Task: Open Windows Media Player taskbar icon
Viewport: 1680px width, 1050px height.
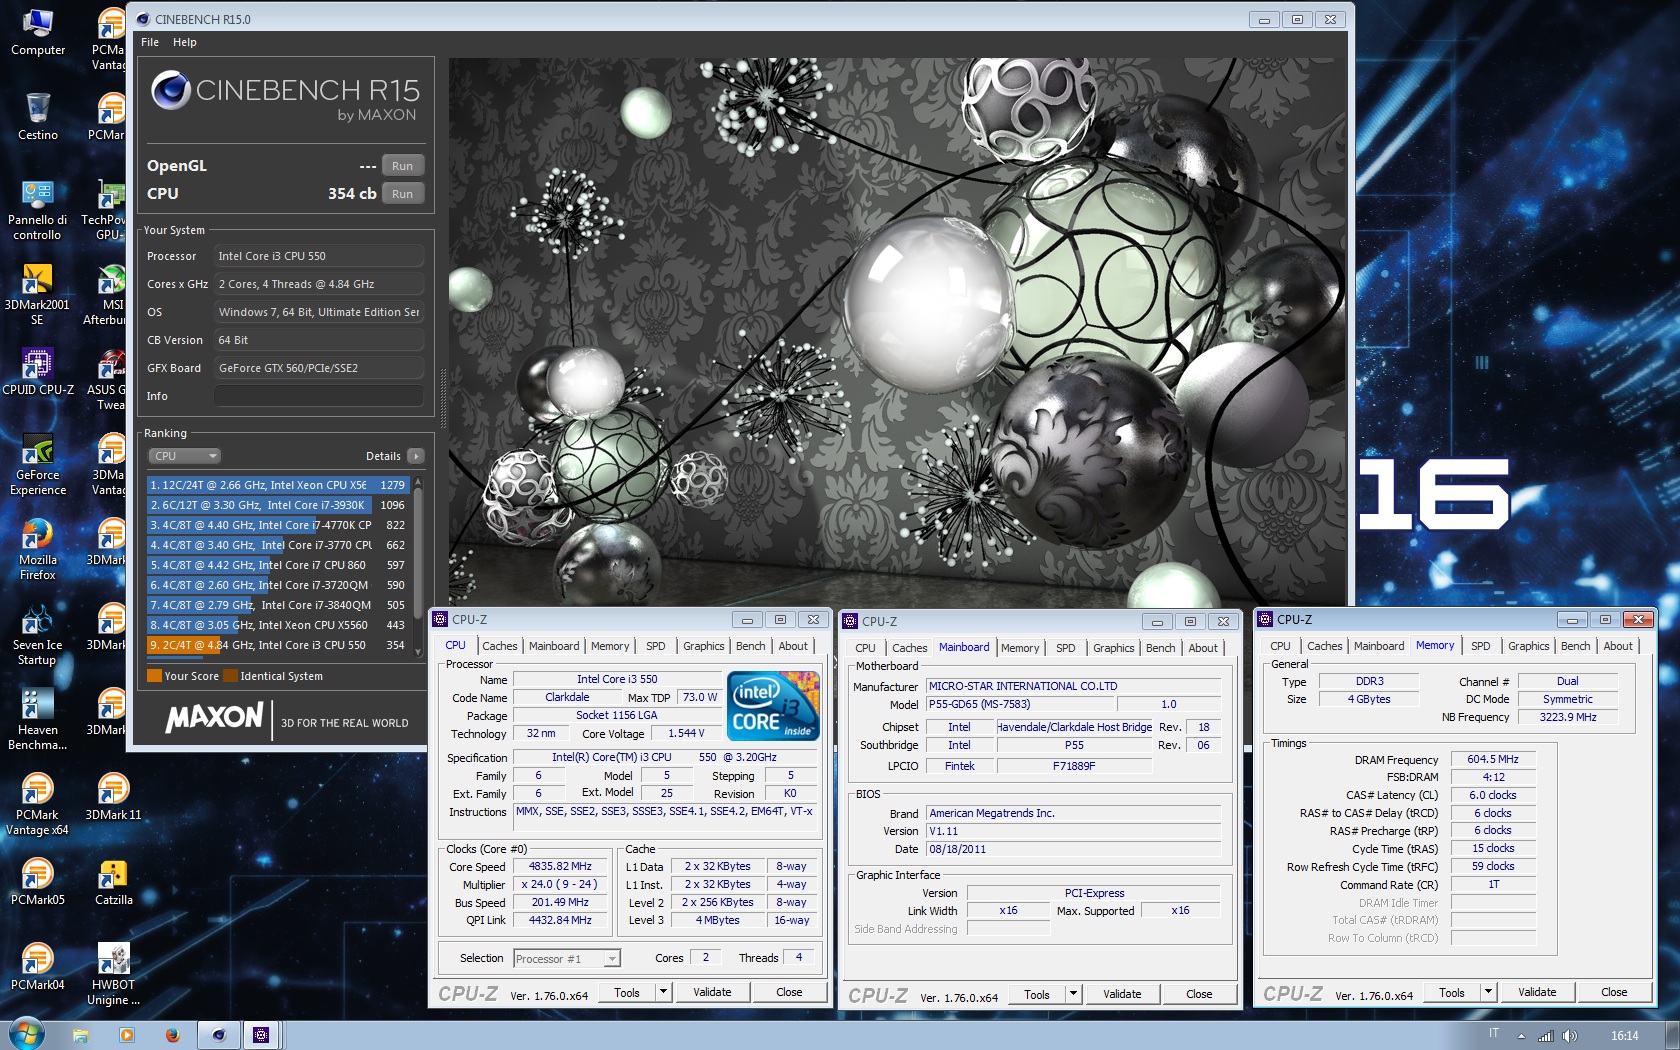Action: pos(126,1035)
